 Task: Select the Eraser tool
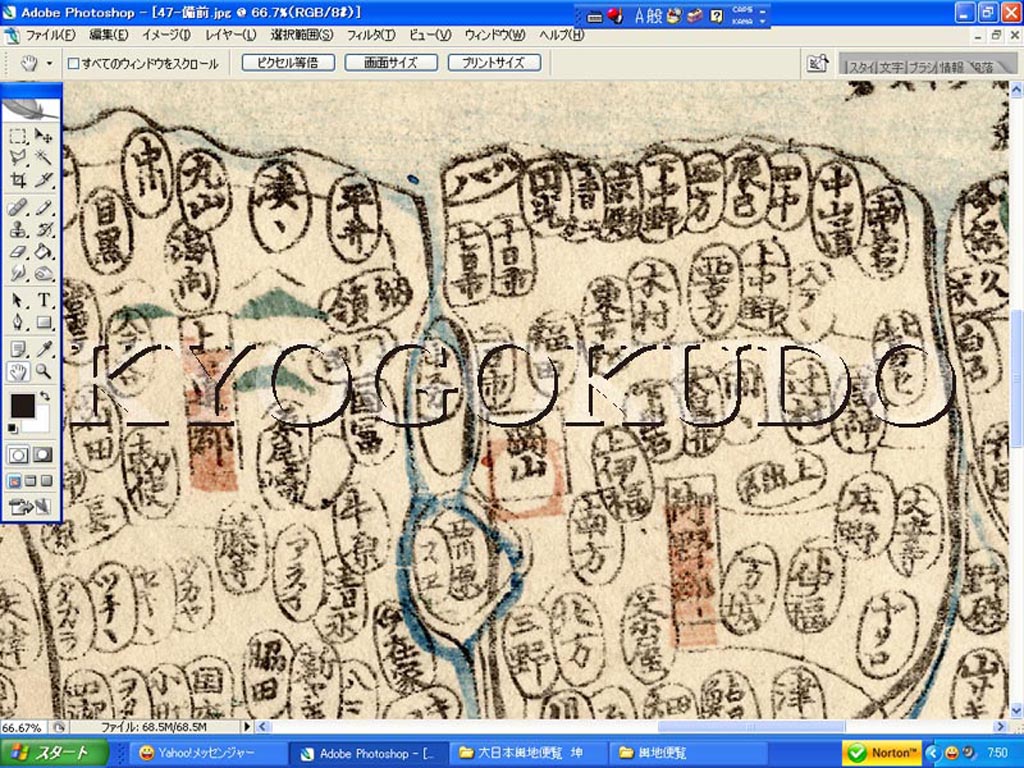[18, 251]
